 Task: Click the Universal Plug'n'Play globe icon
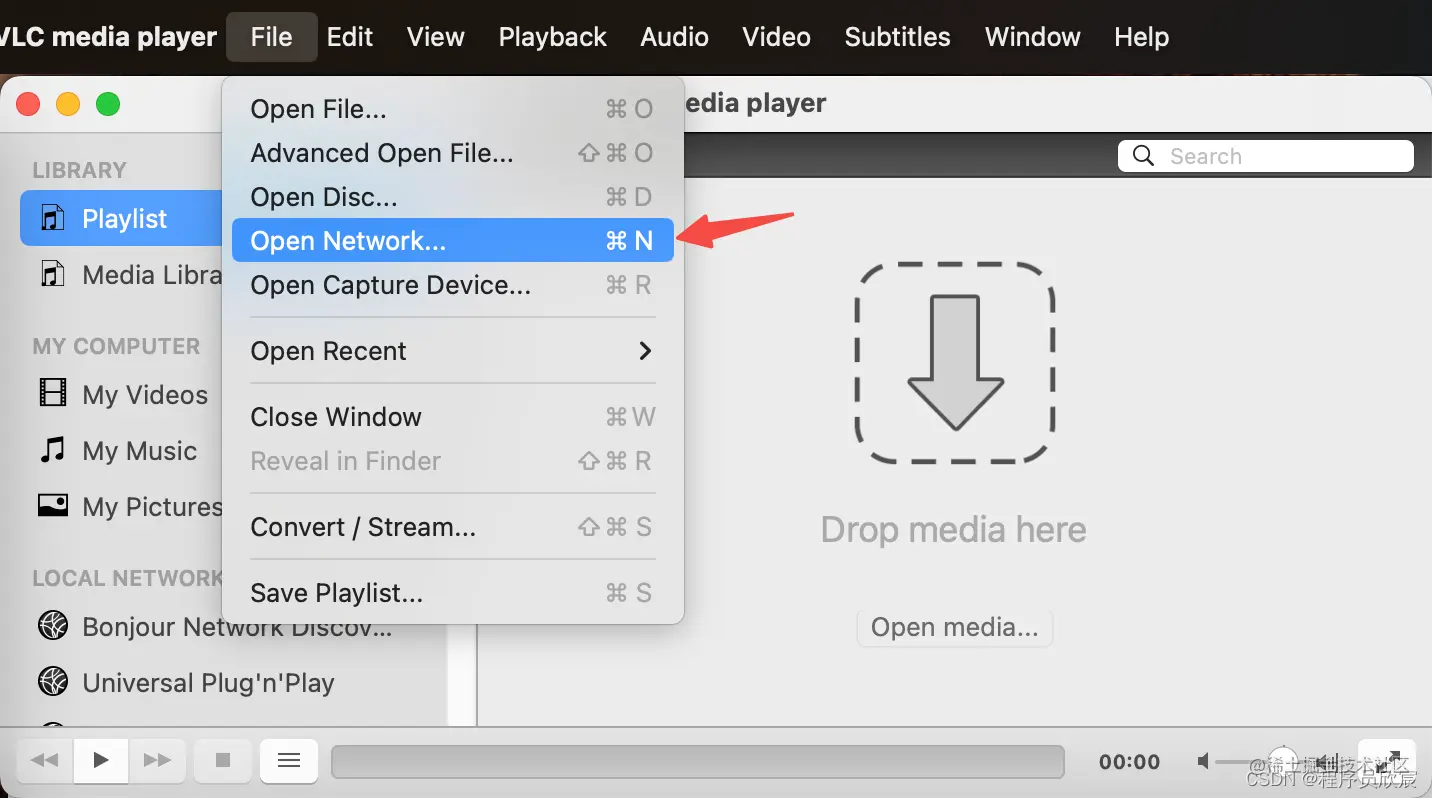(52, 682)
